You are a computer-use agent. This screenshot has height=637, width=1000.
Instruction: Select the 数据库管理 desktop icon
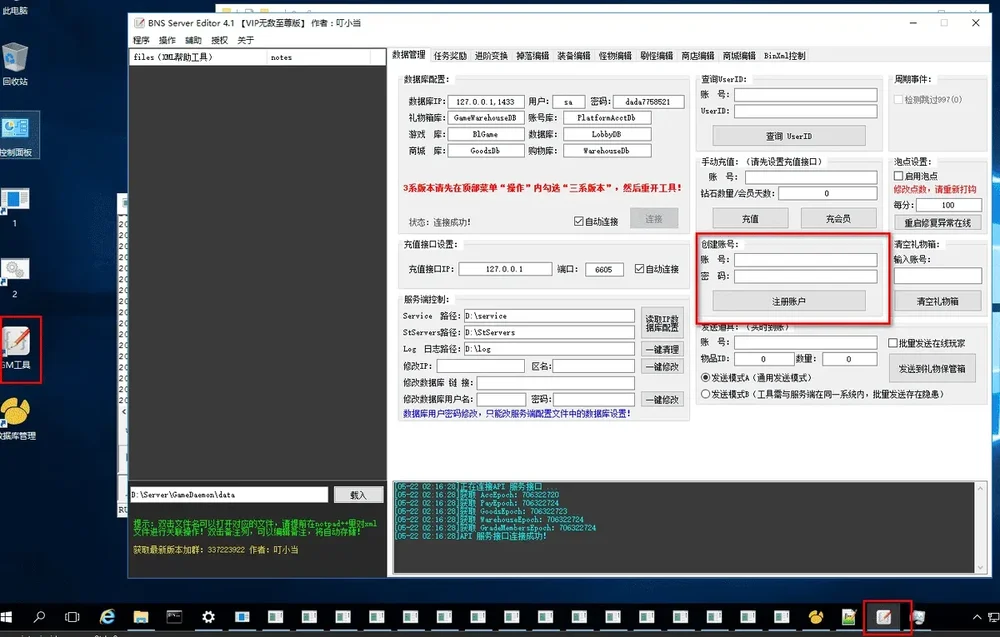[x=17, y=419]
